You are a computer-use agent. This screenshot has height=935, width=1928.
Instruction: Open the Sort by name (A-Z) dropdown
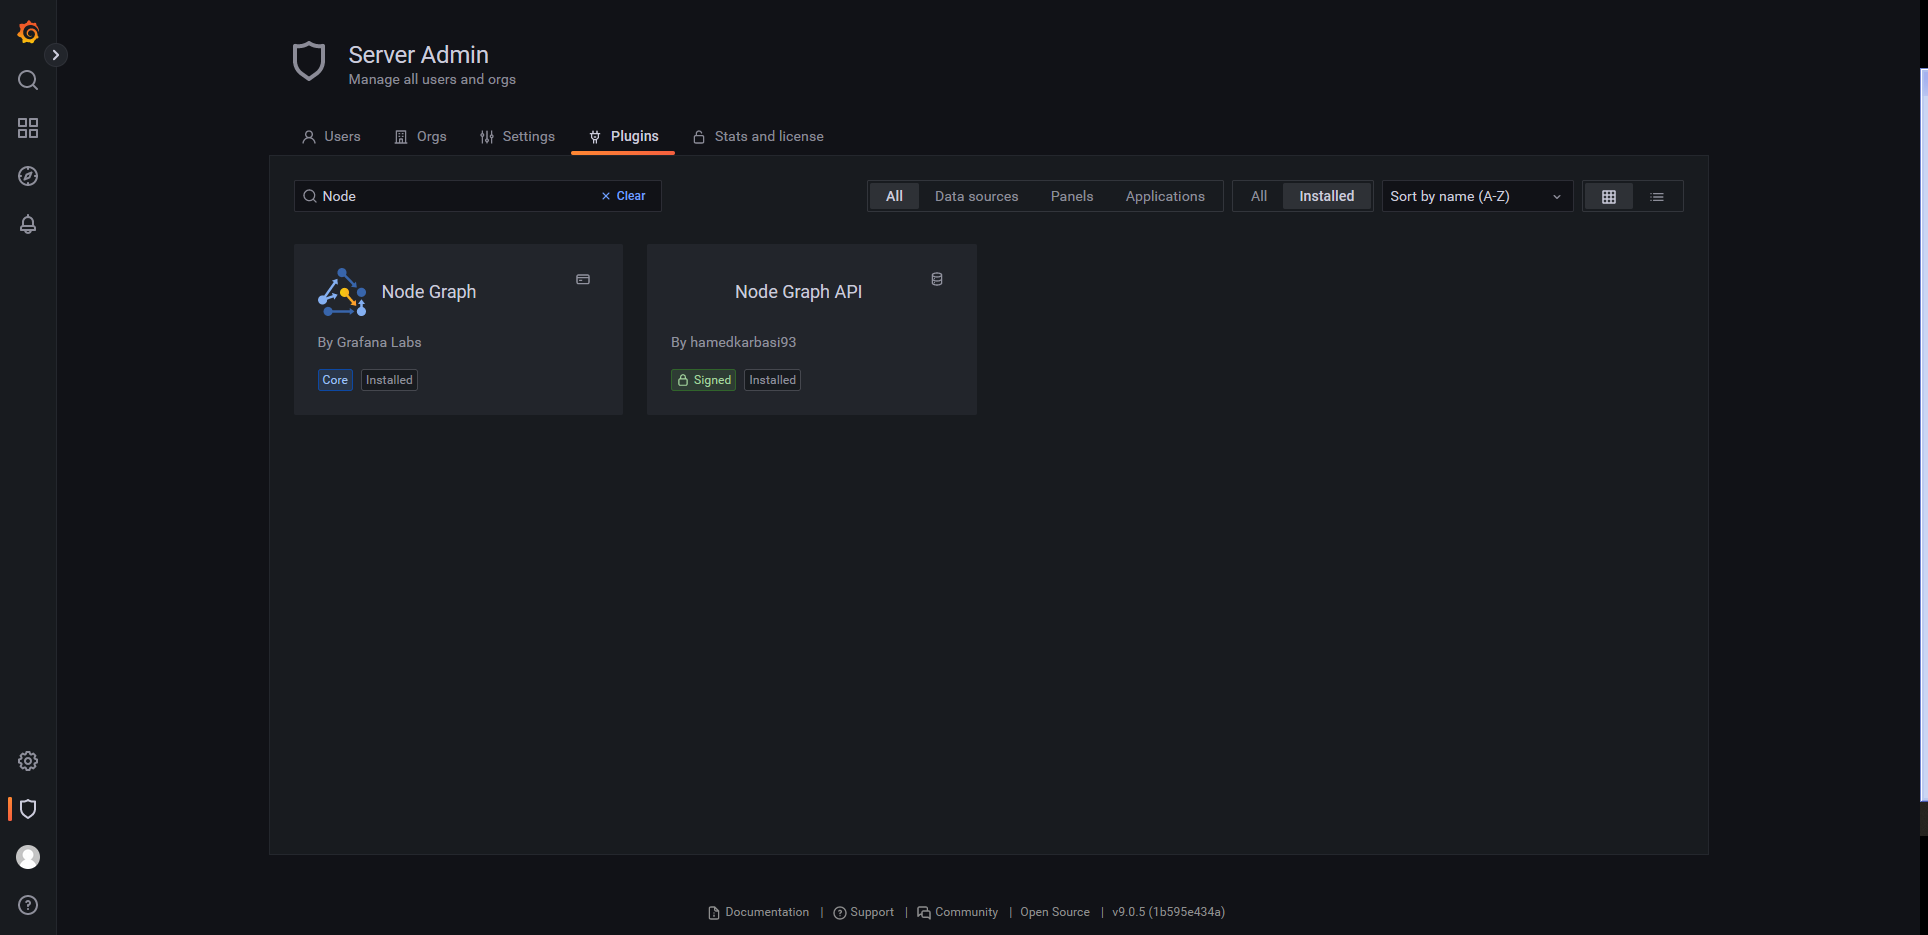click(x=1477, y=196)
